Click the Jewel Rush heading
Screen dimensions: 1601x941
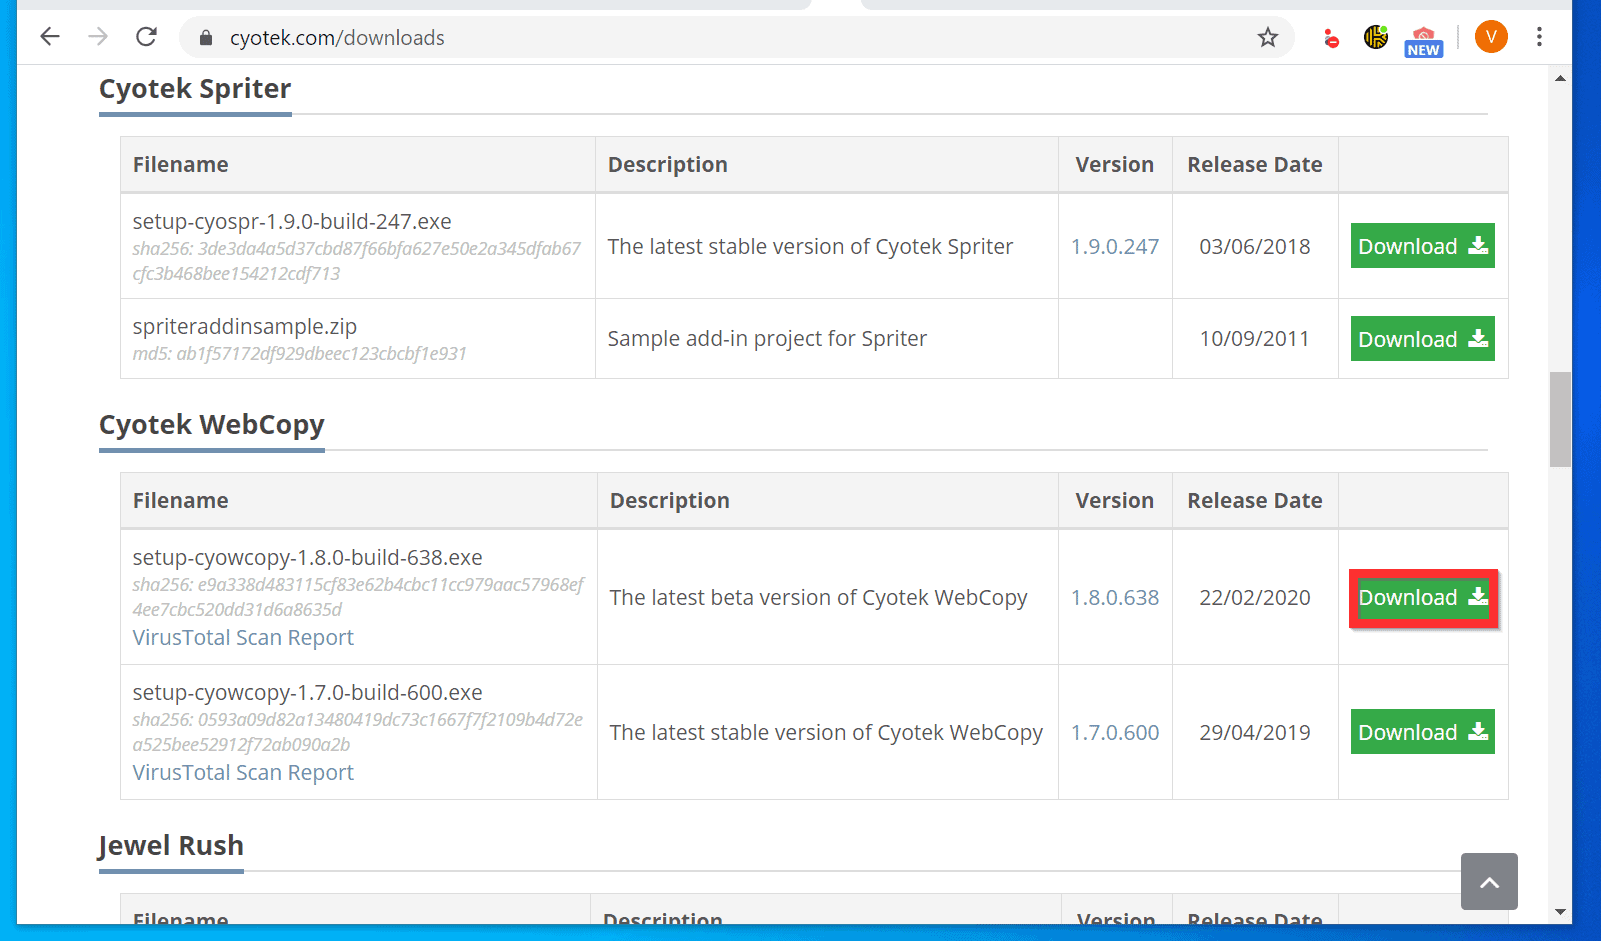coord(171,846)
